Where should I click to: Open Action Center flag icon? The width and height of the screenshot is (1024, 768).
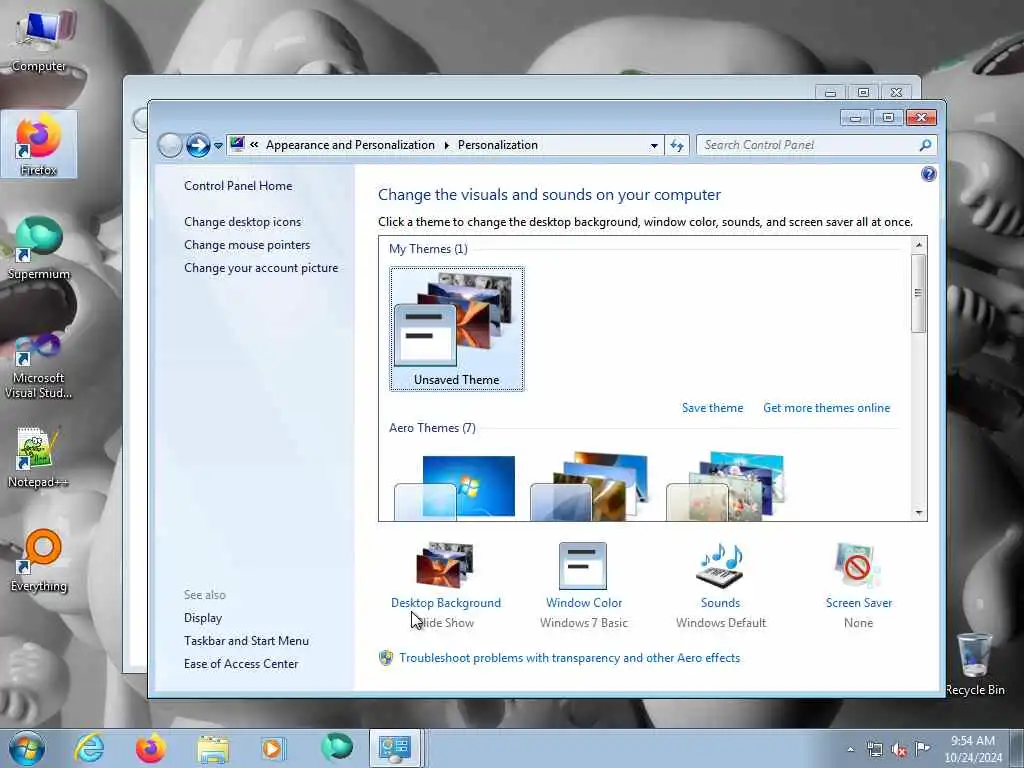tap(922, 748)
